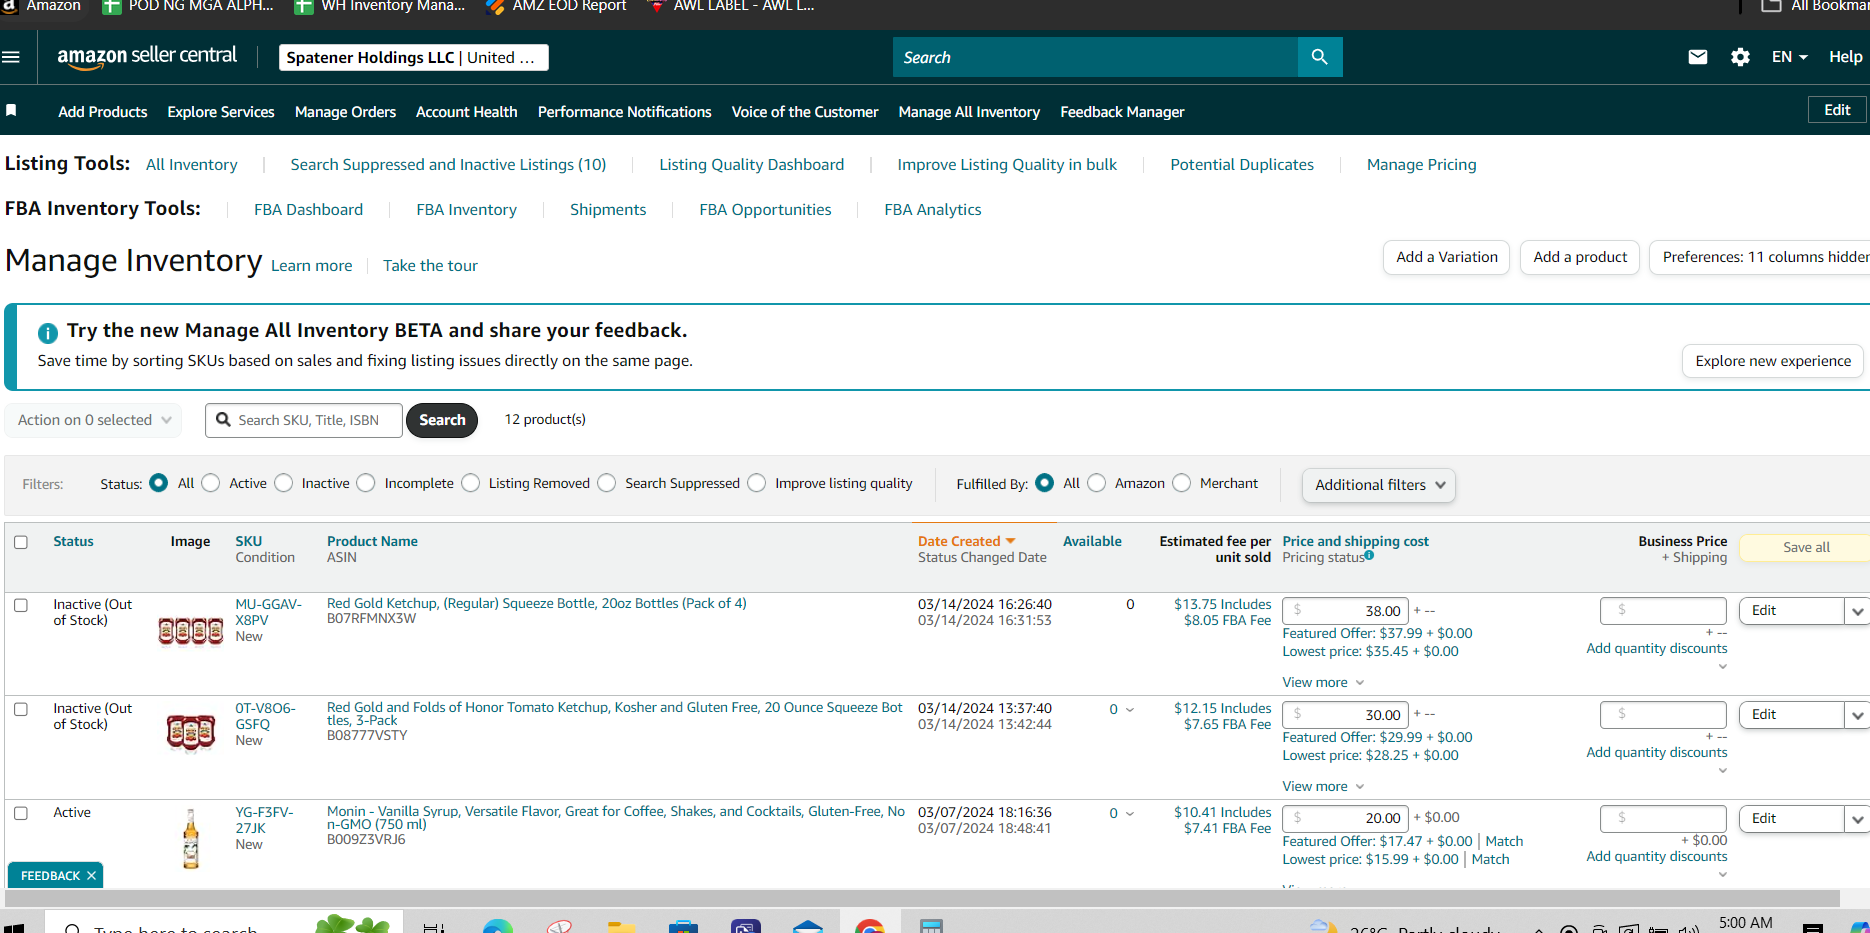Viewport: 1870px width, 933px height.
Task: Open the Action on 0 selected dropdown
Action: [x=94, y=420]
